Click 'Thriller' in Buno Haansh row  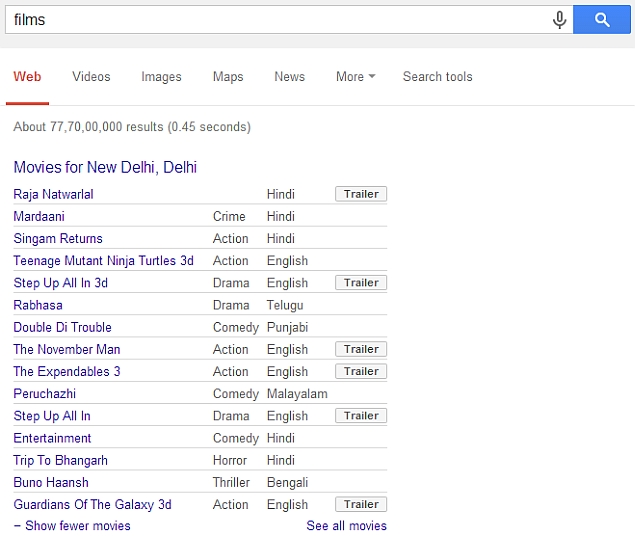[232, 482]
